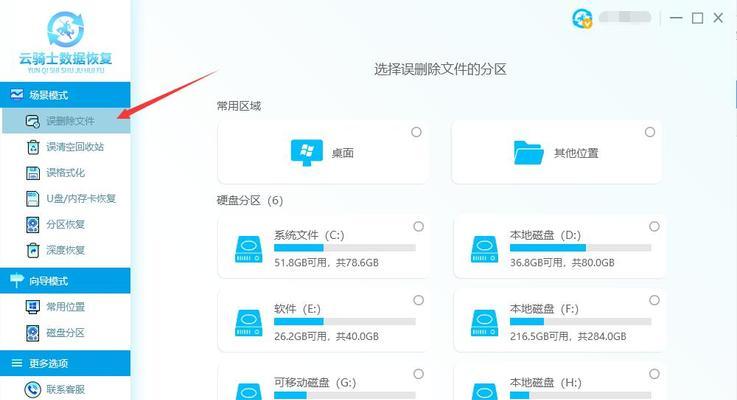Click the disk icon beside 磁盘分区
The image size is (737, 400).
tap(32, 333)
